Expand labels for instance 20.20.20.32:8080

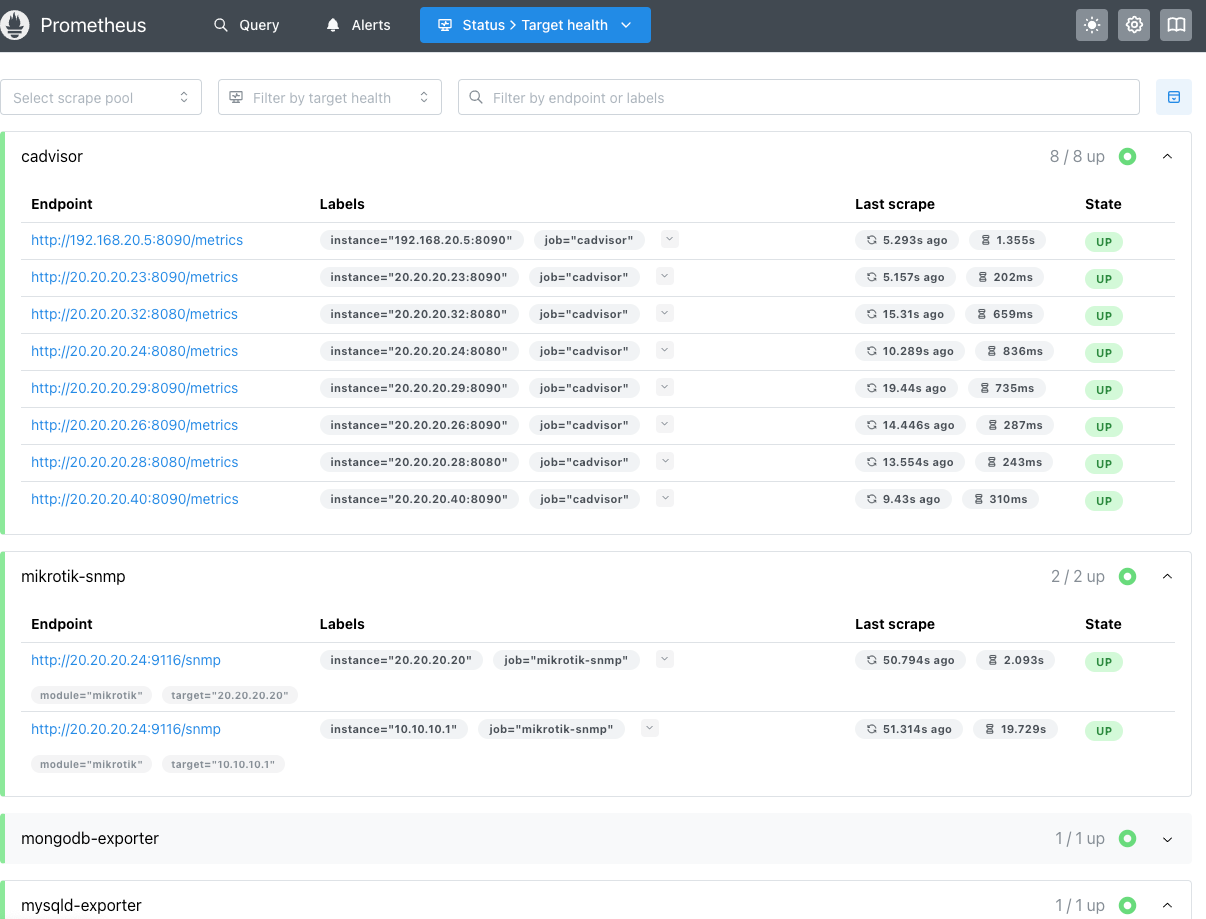(x=665, y=313)
